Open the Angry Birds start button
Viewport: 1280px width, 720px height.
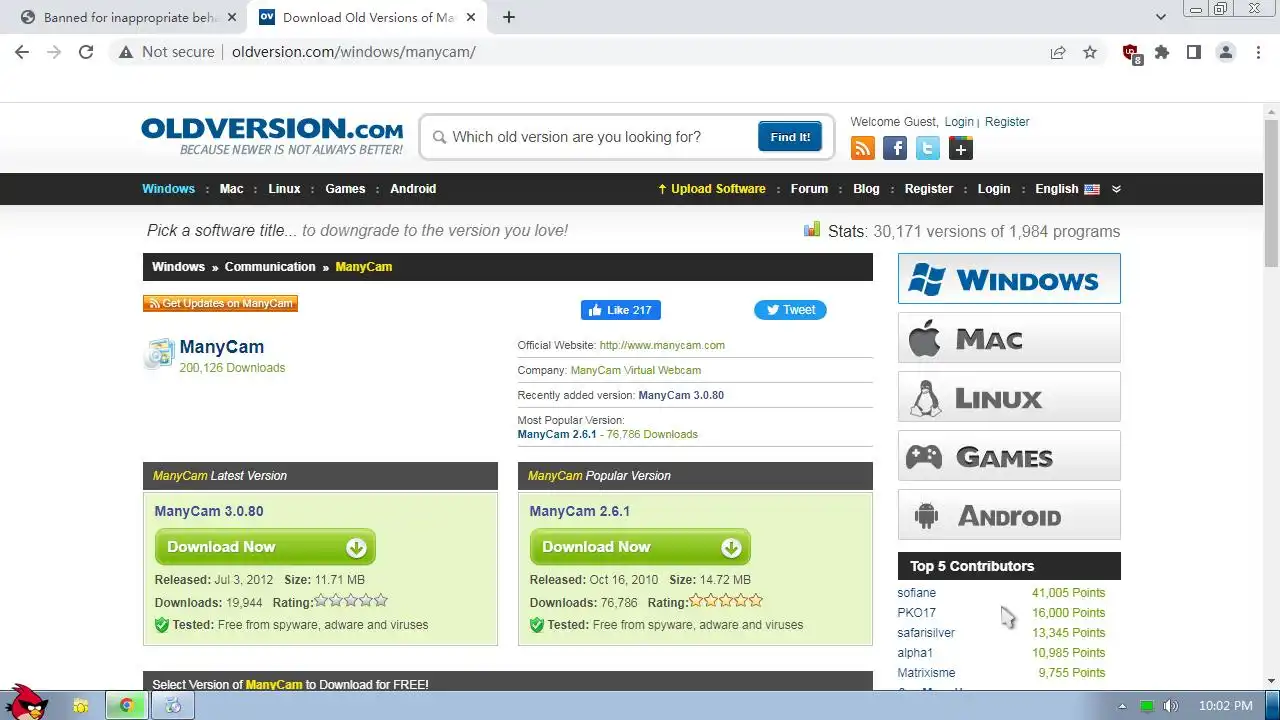click(27, 702)
